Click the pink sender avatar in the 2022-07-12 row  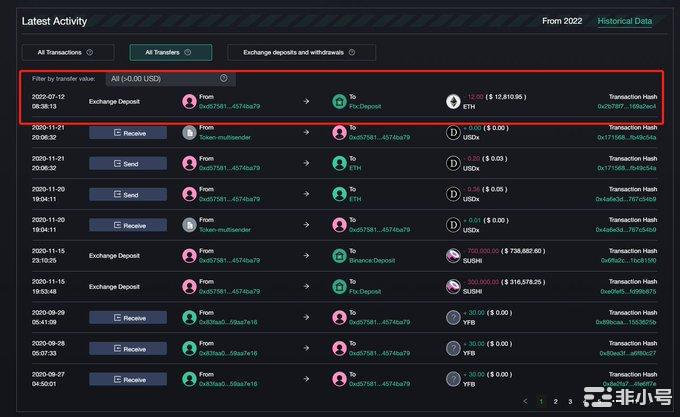(189, 101)
